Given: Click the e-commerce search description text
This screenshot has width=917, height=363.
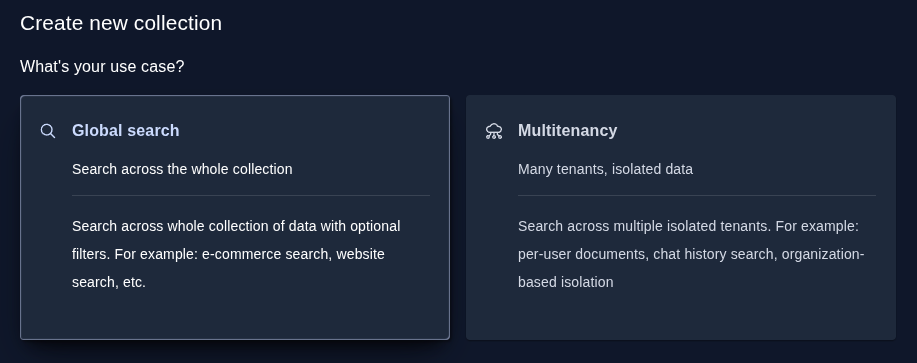Looking at the screenshot, I should point(267,254).
